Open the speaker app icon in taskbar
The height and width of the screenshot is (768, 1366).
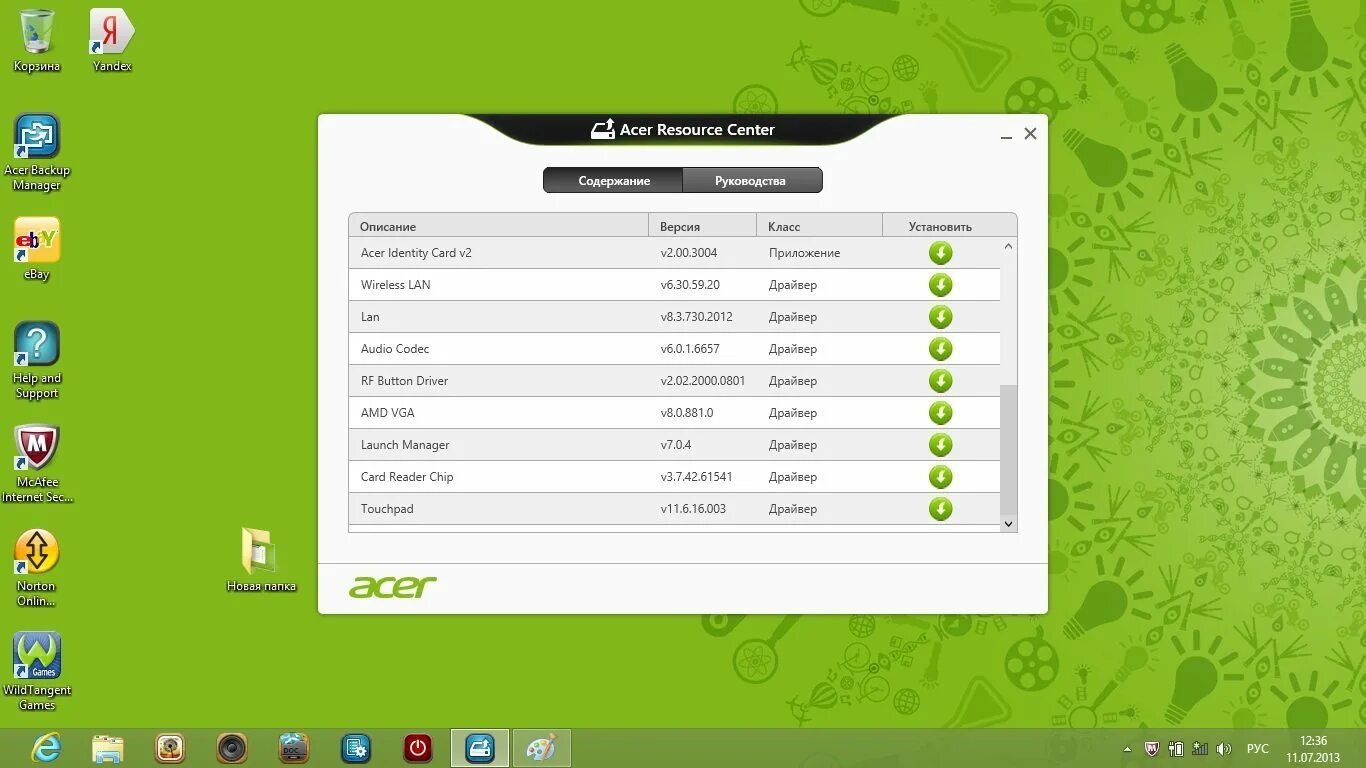click(232, 748)
